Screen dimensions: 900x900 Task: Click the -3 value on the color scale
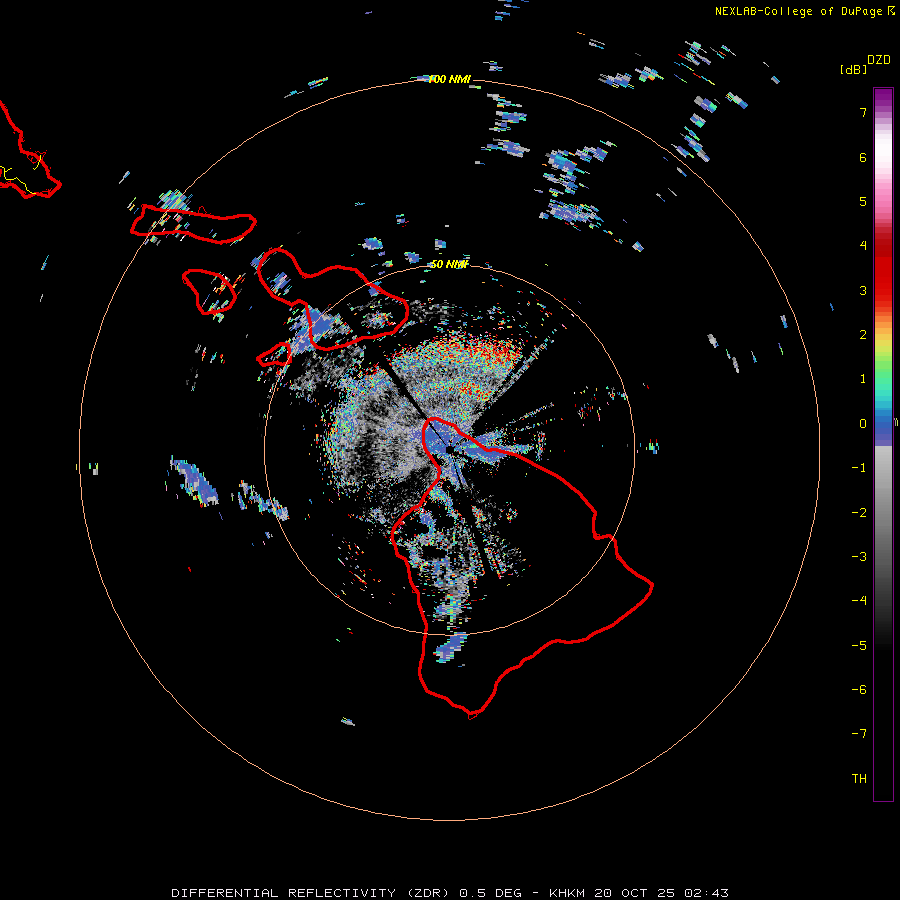coord(859,557)
